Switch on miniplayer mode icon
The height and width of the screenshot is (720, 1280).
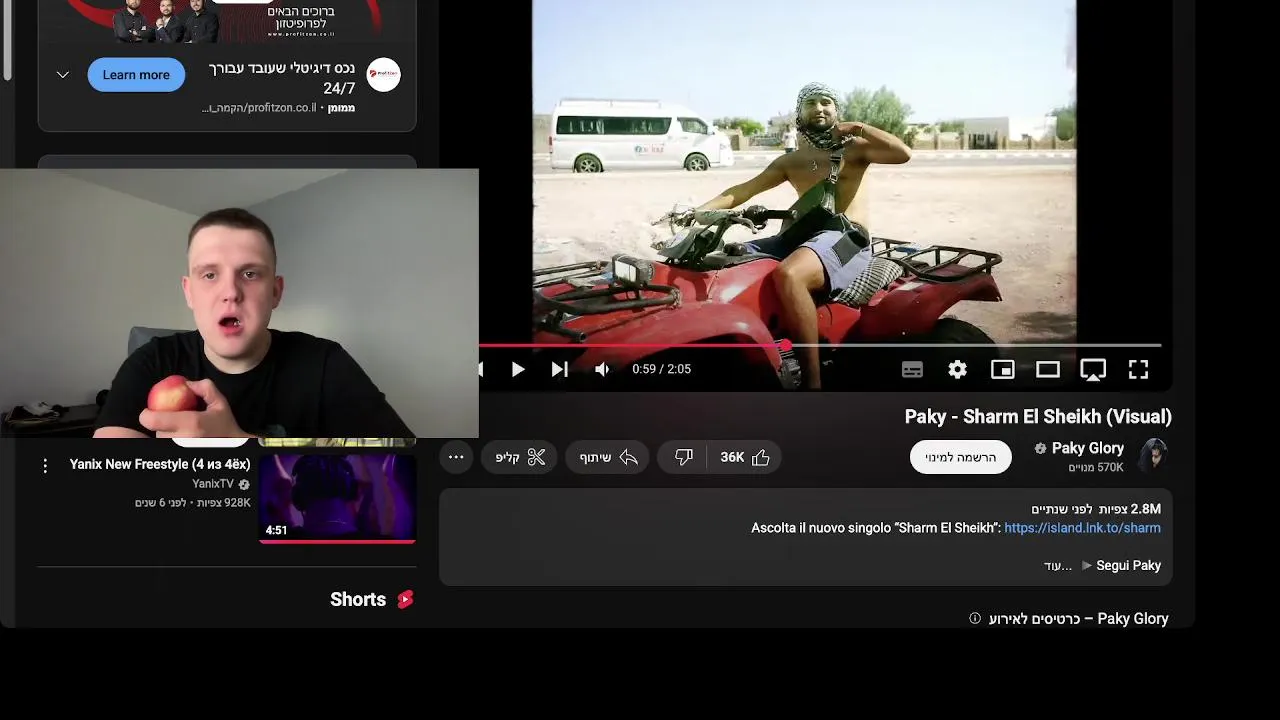[x=1002, y=370]
